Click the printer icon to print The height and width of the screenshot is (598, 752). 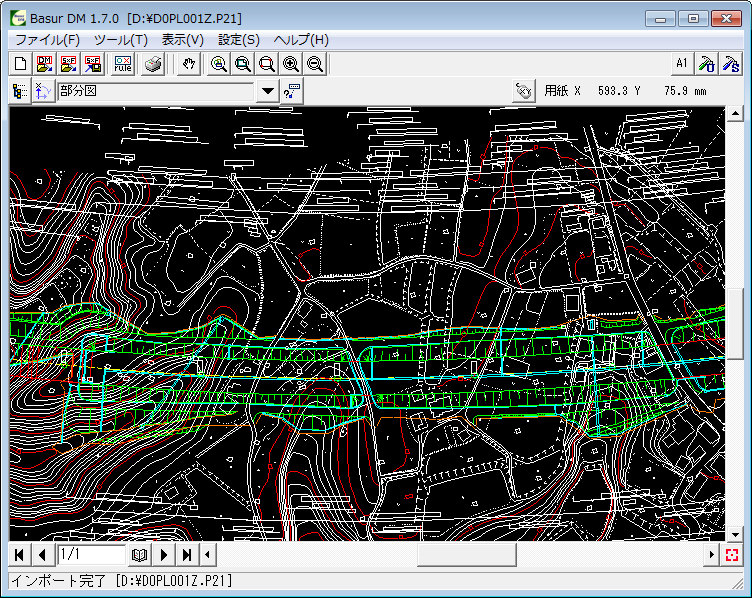click(153, 64)
